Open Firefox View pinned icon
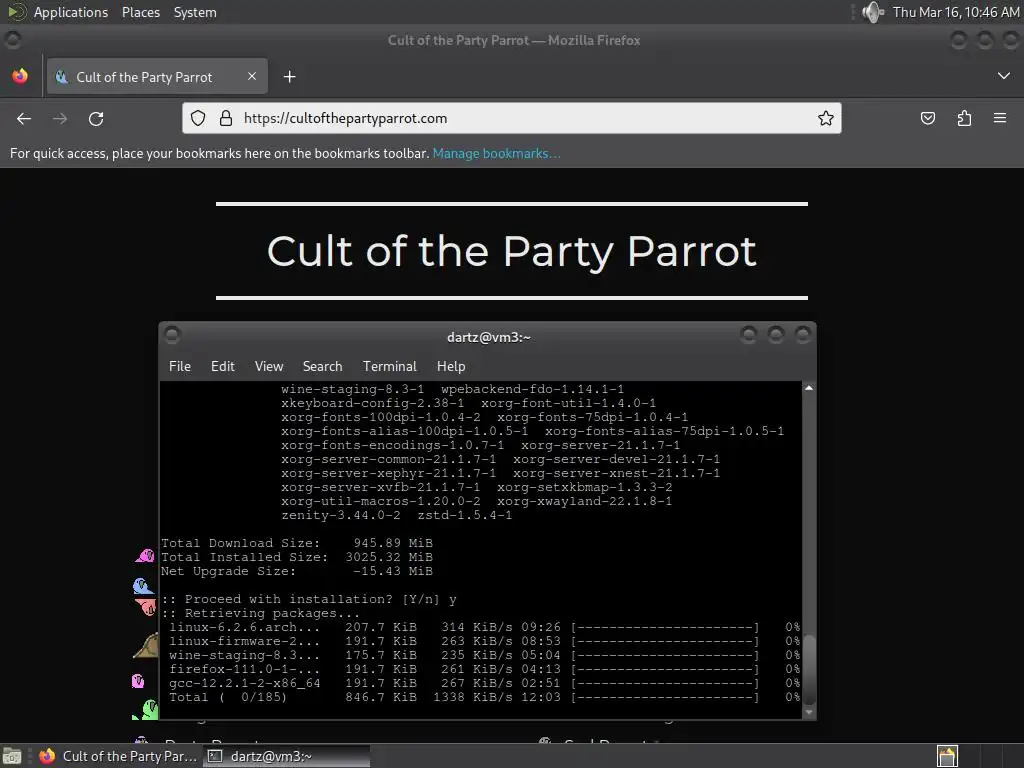The width and height of the screenshot is (1024, 768). tap(20, 76)
